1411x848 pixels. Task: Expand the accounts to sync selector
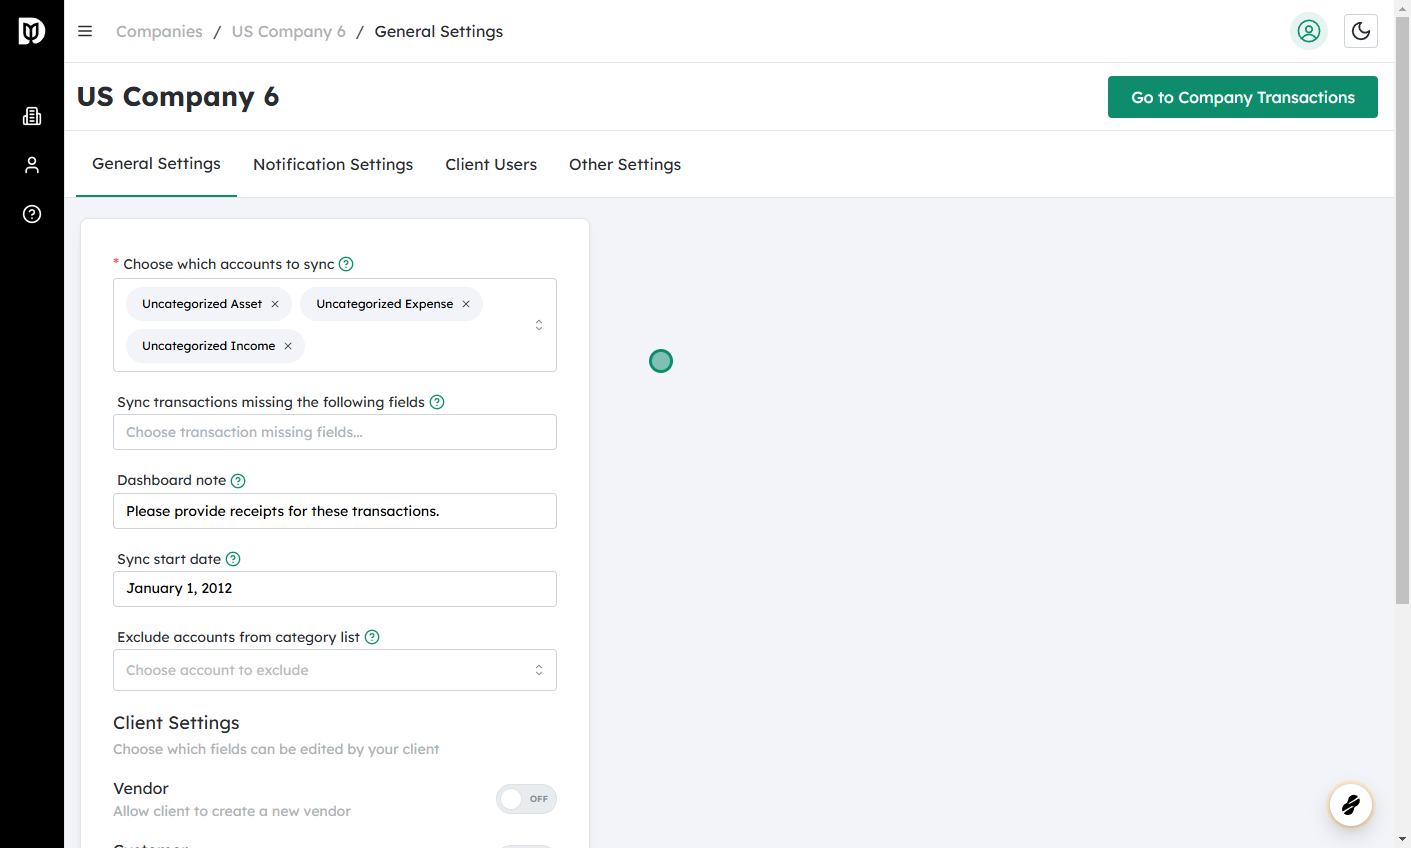coord(538,325)
